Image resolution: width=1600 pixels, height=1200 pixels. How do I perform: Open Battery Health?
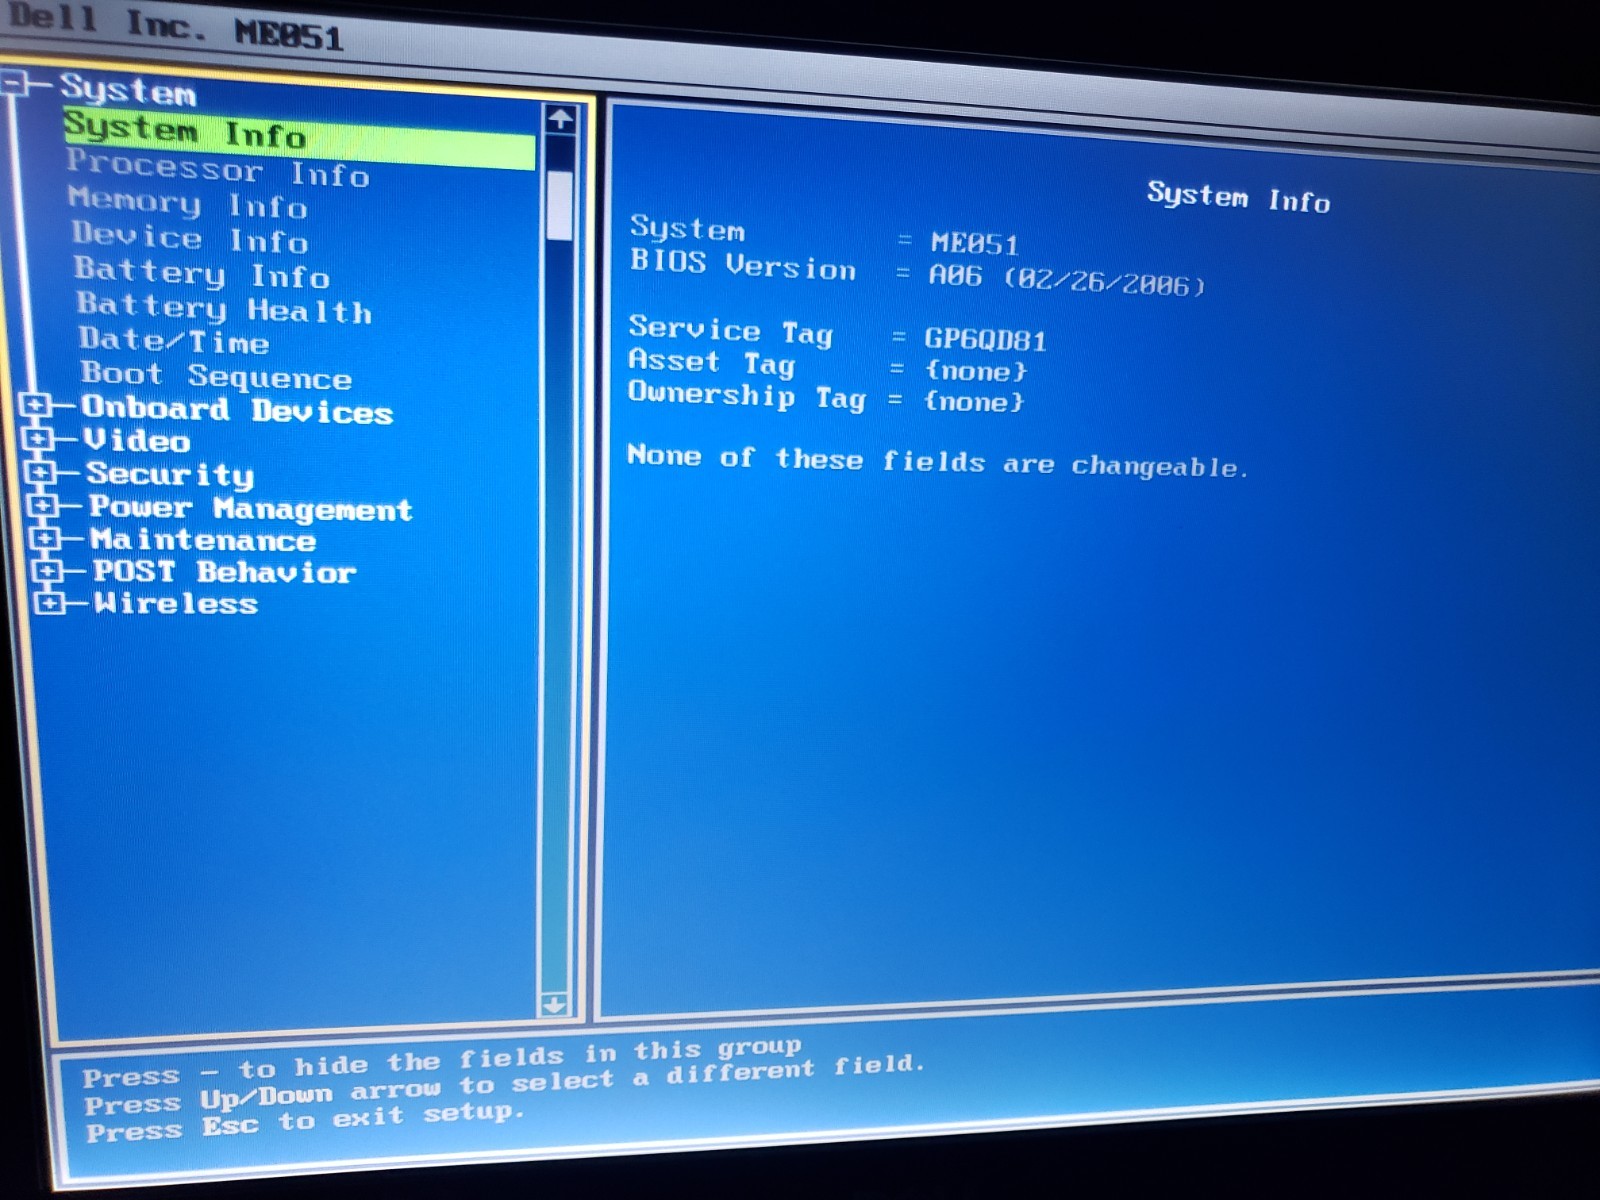(224, 308)
